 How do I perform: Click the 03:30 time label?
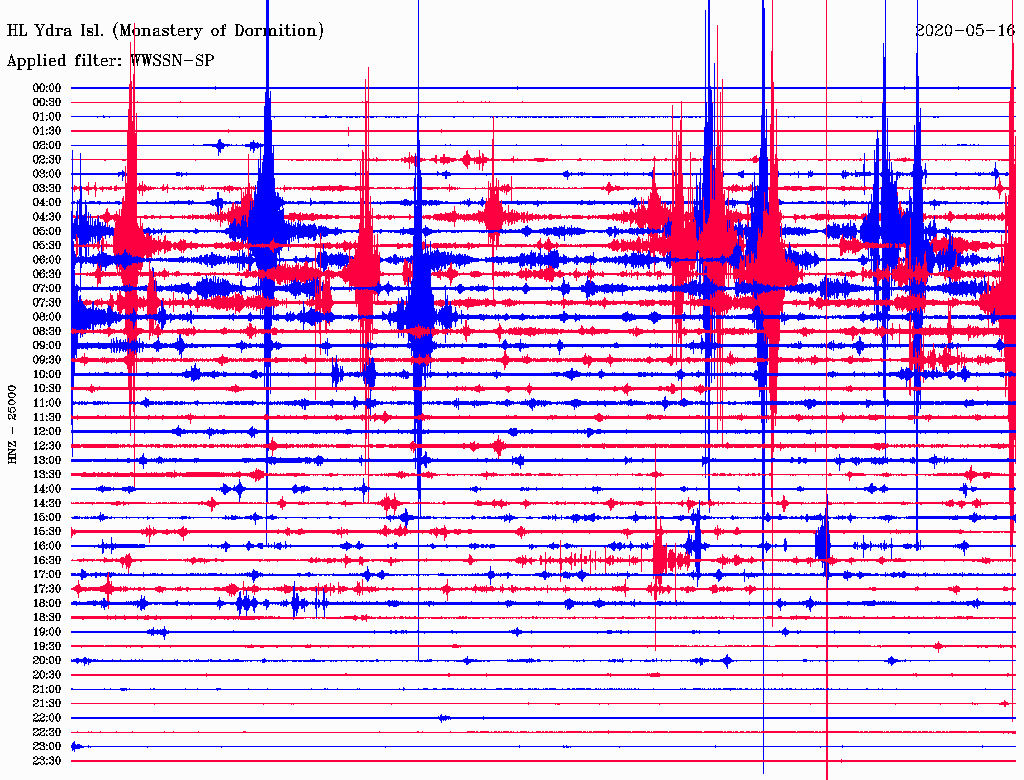(x=47, y=188)
